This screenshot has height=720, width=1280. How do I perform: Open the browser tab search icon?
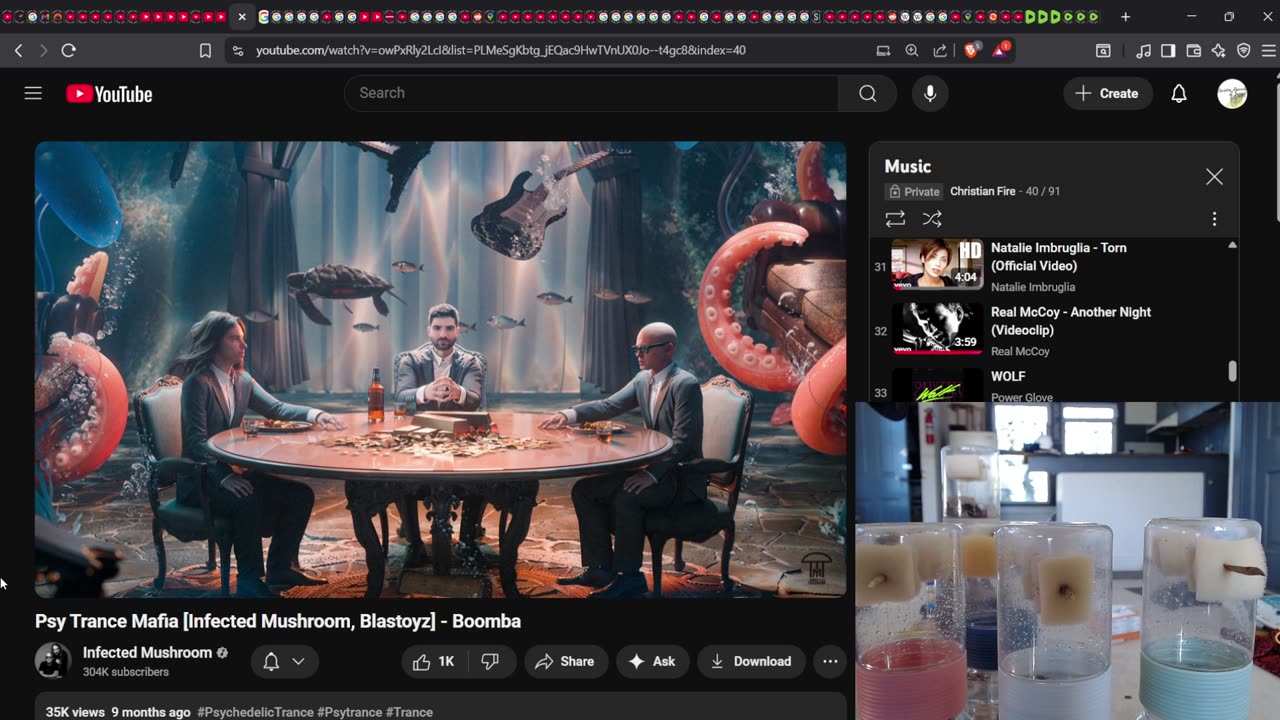pos(1103,50)
